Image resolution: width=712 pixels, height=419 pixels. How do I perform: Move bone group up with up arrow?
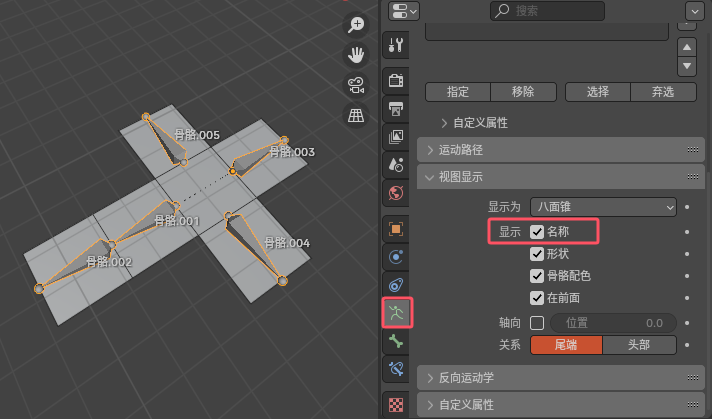point(687,47)
